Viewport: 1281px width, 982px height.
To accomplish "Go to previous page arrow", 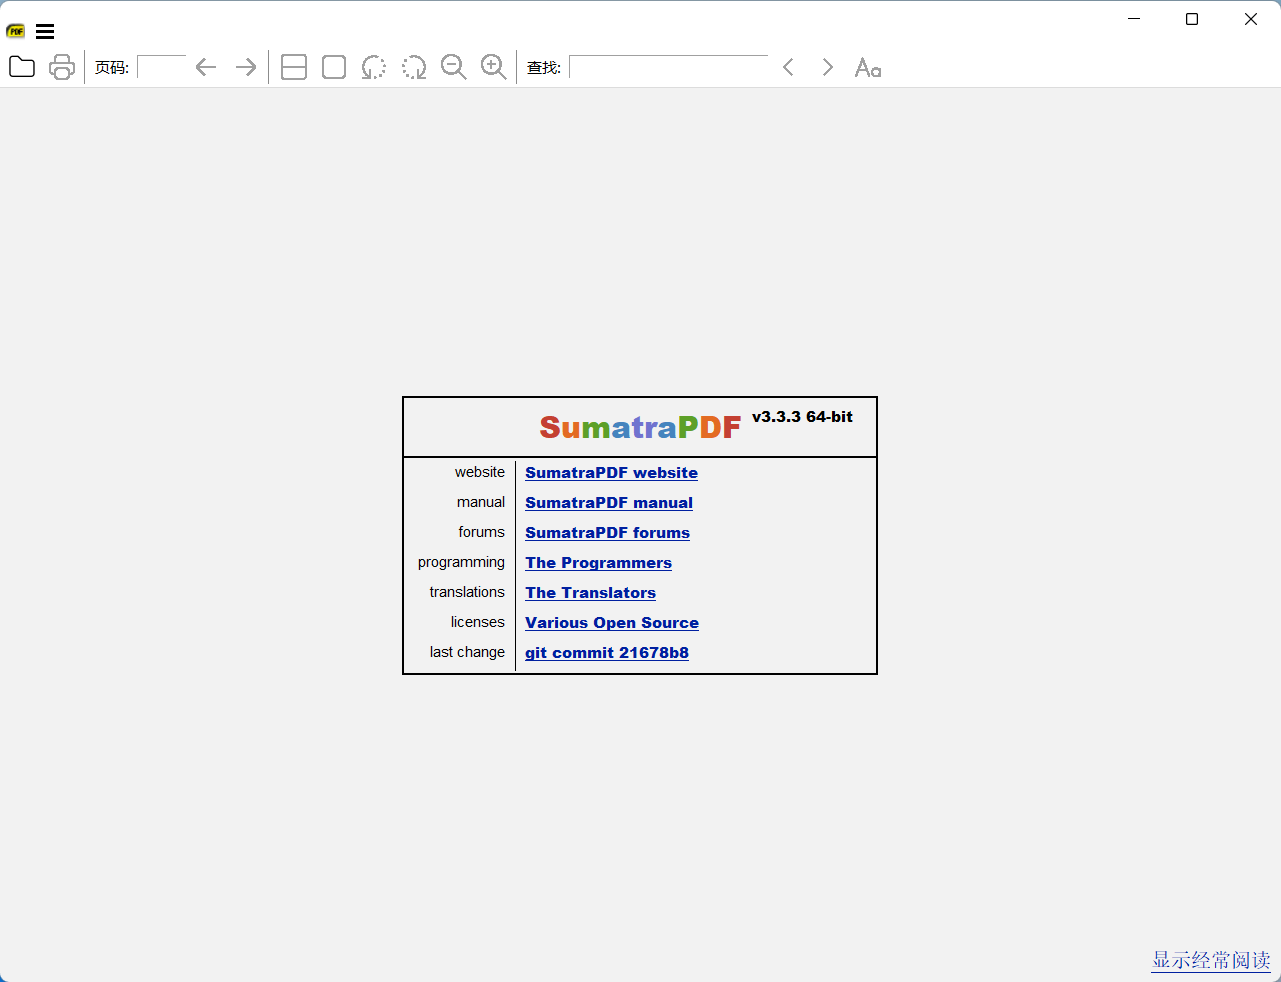I will (206, 67).
